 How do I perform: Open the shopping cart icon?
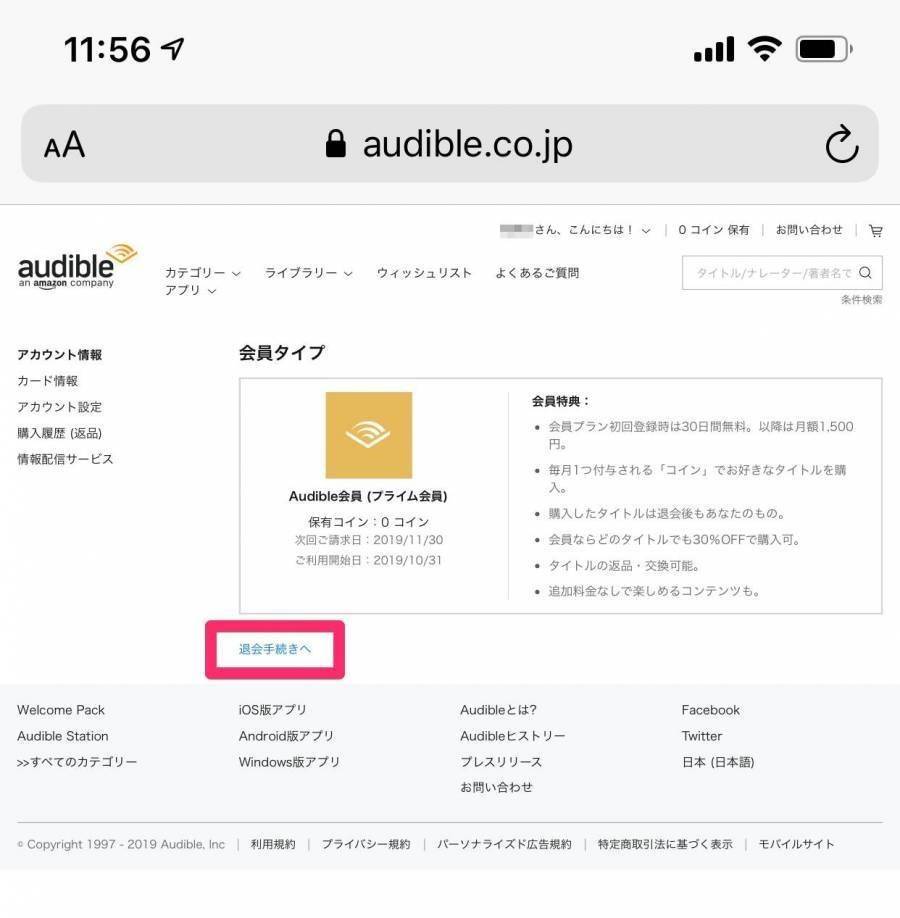875,231
